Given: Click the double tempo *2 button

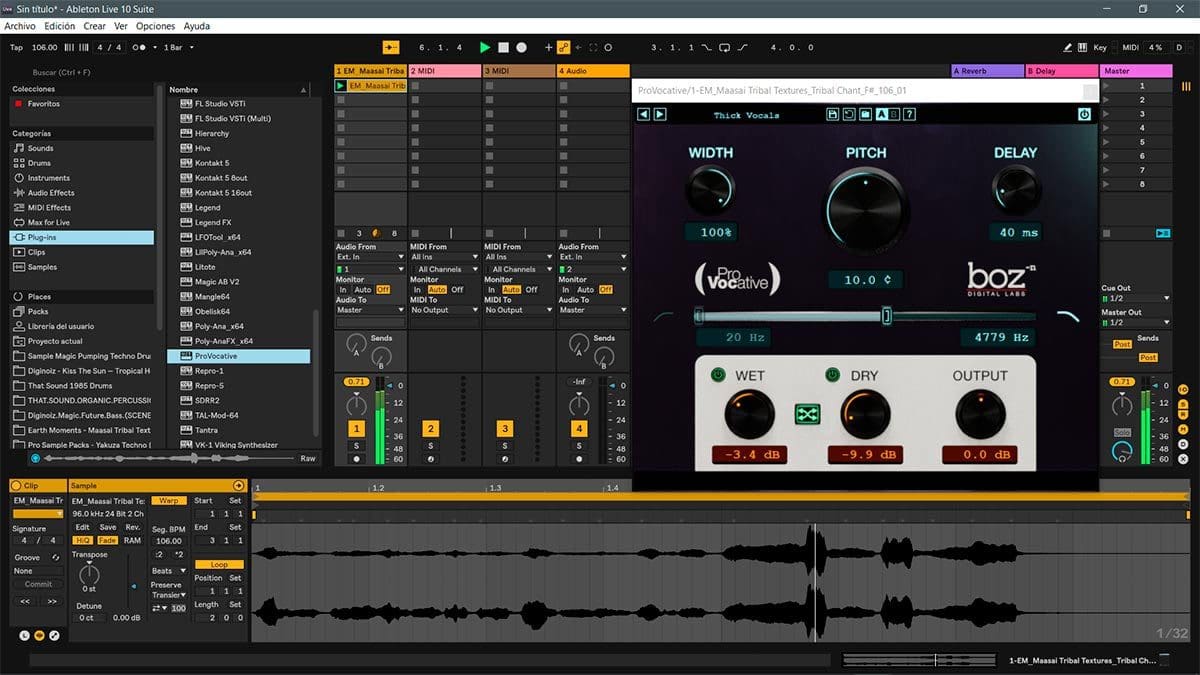Looking at the screenshot, I should pos(179,554).
